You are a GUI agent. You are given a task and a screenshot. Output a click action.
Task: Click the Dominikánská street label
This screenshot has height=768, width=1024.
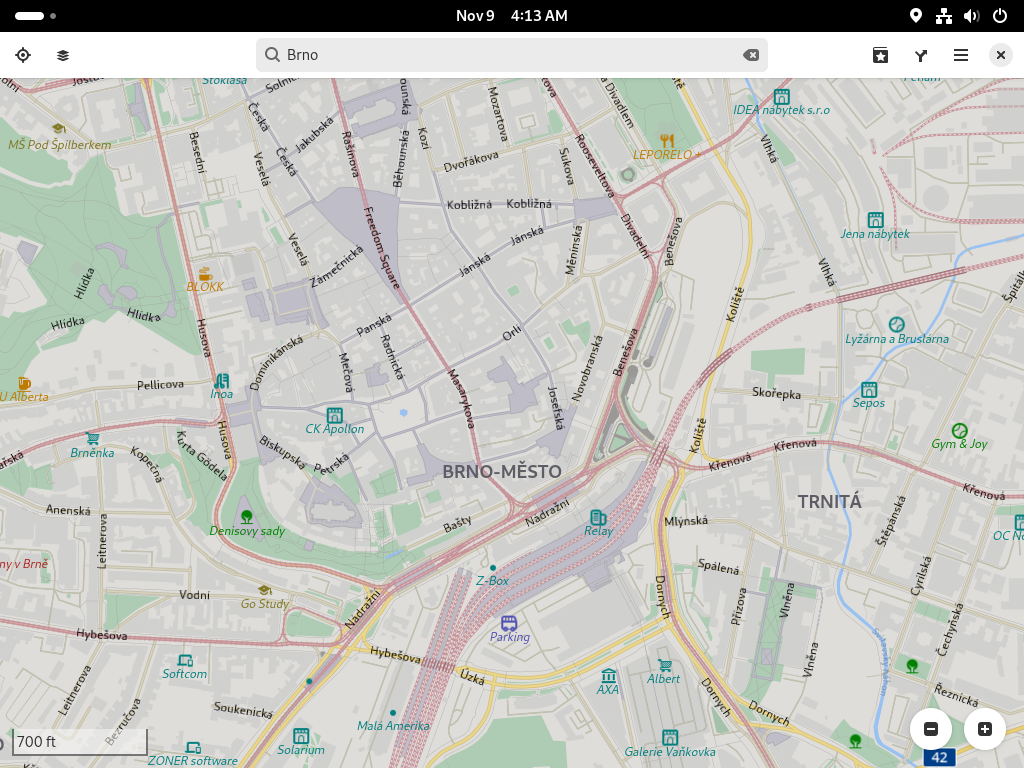pyautogui.click(x=276, y=363)
